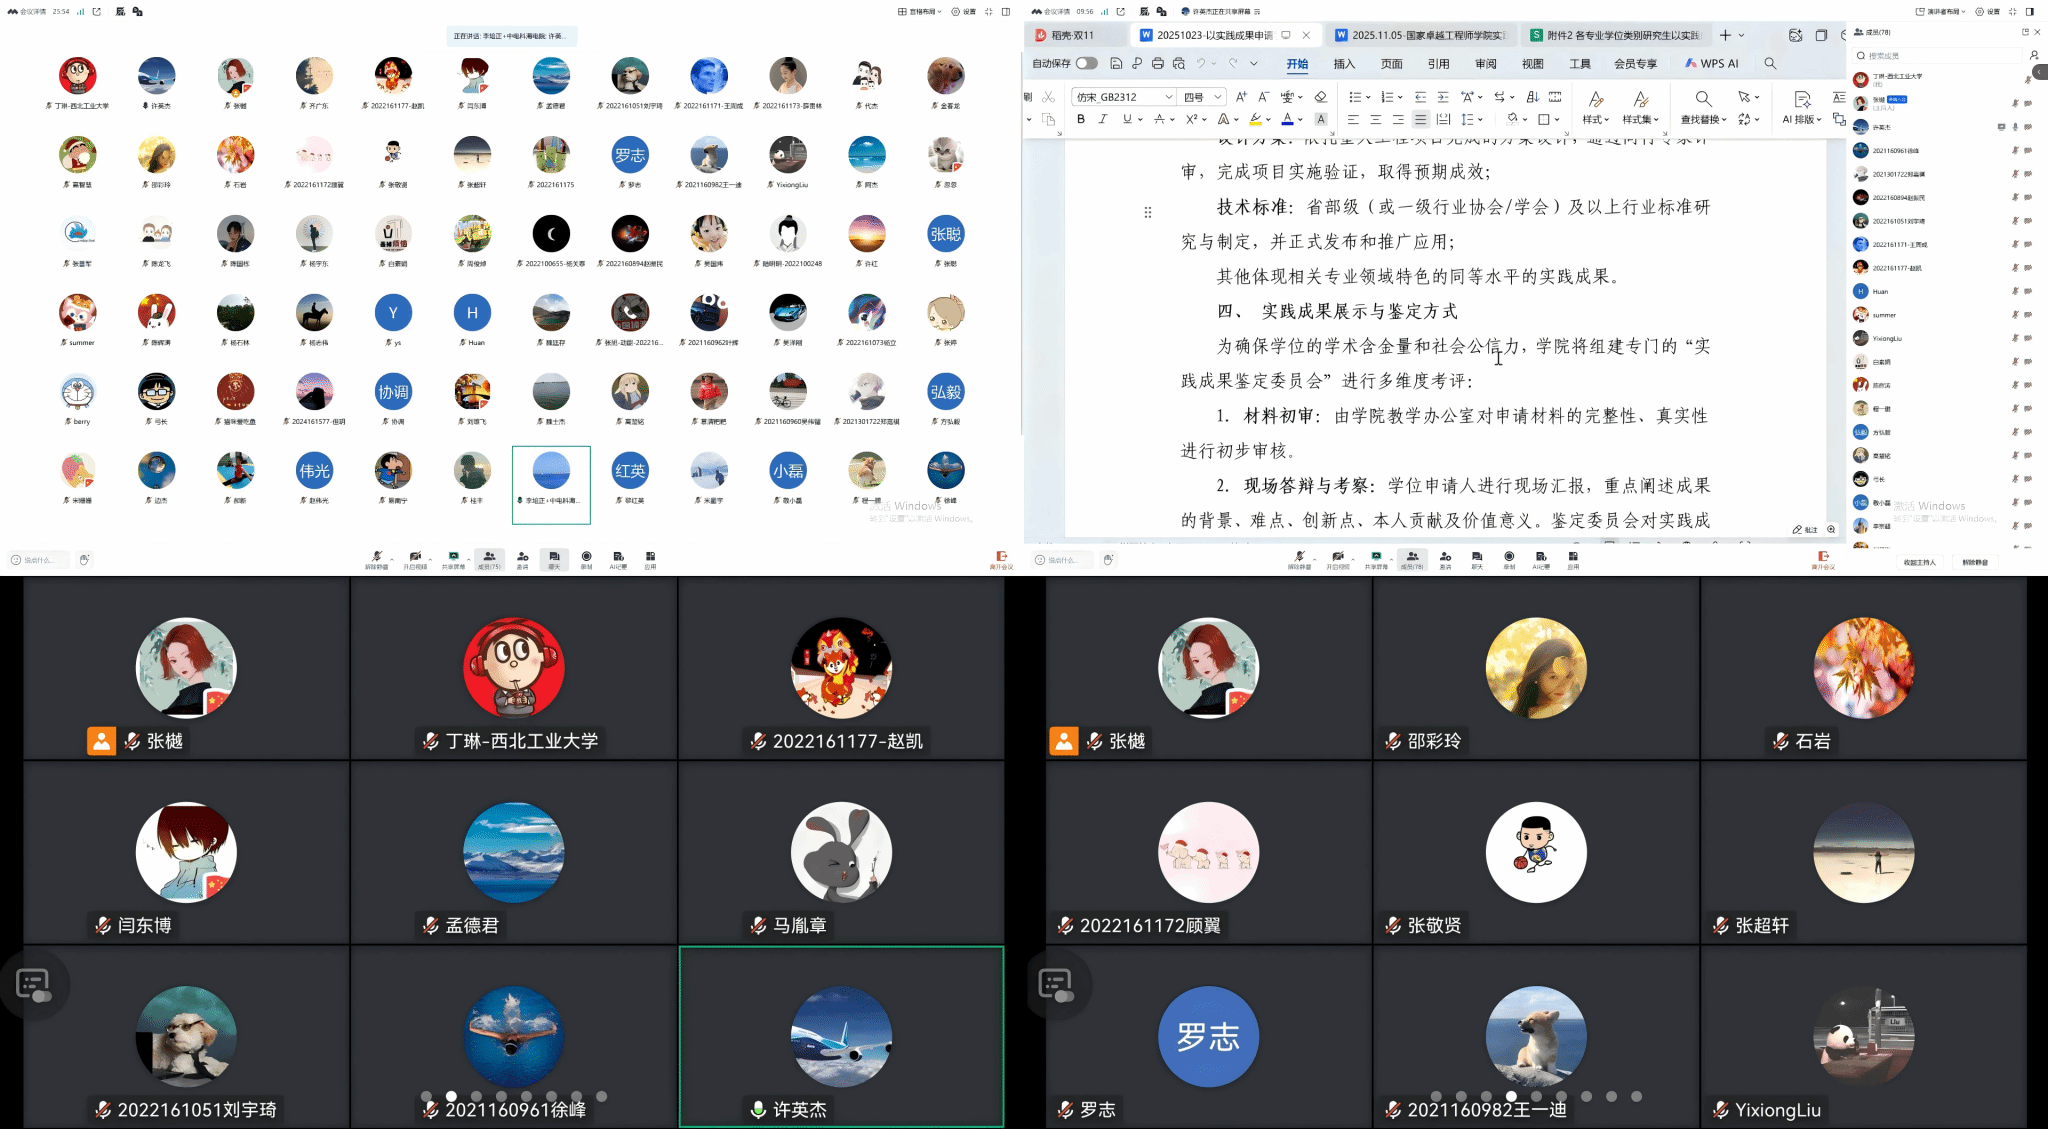2048x1129 pixels.
Task: Open the 四号 font size dropdown
Action: (1217, 97)
